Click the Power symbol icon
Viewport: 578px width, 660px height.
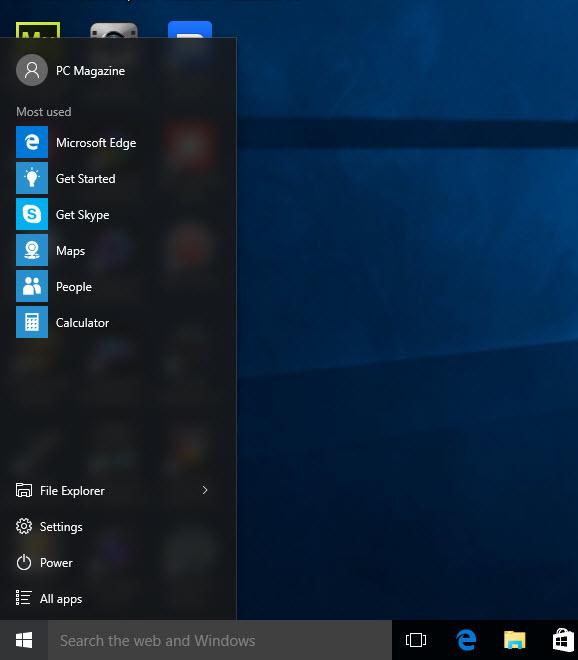[x=24, y=562]
